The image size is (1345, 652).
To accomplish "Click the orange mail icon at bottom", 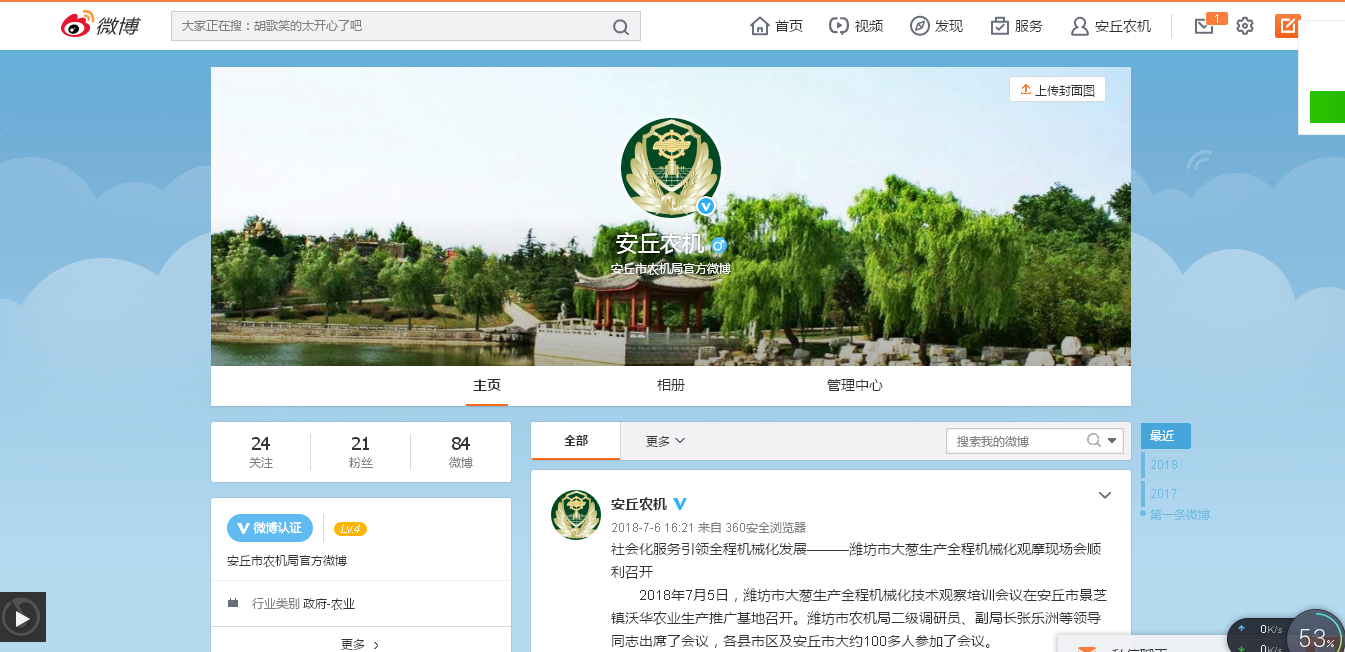I will [1087, 649].
